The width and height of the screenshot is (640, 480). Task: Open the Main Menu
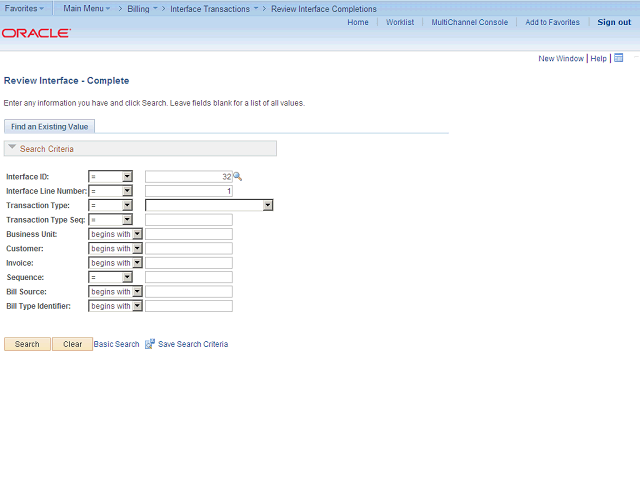pos(87,8)
